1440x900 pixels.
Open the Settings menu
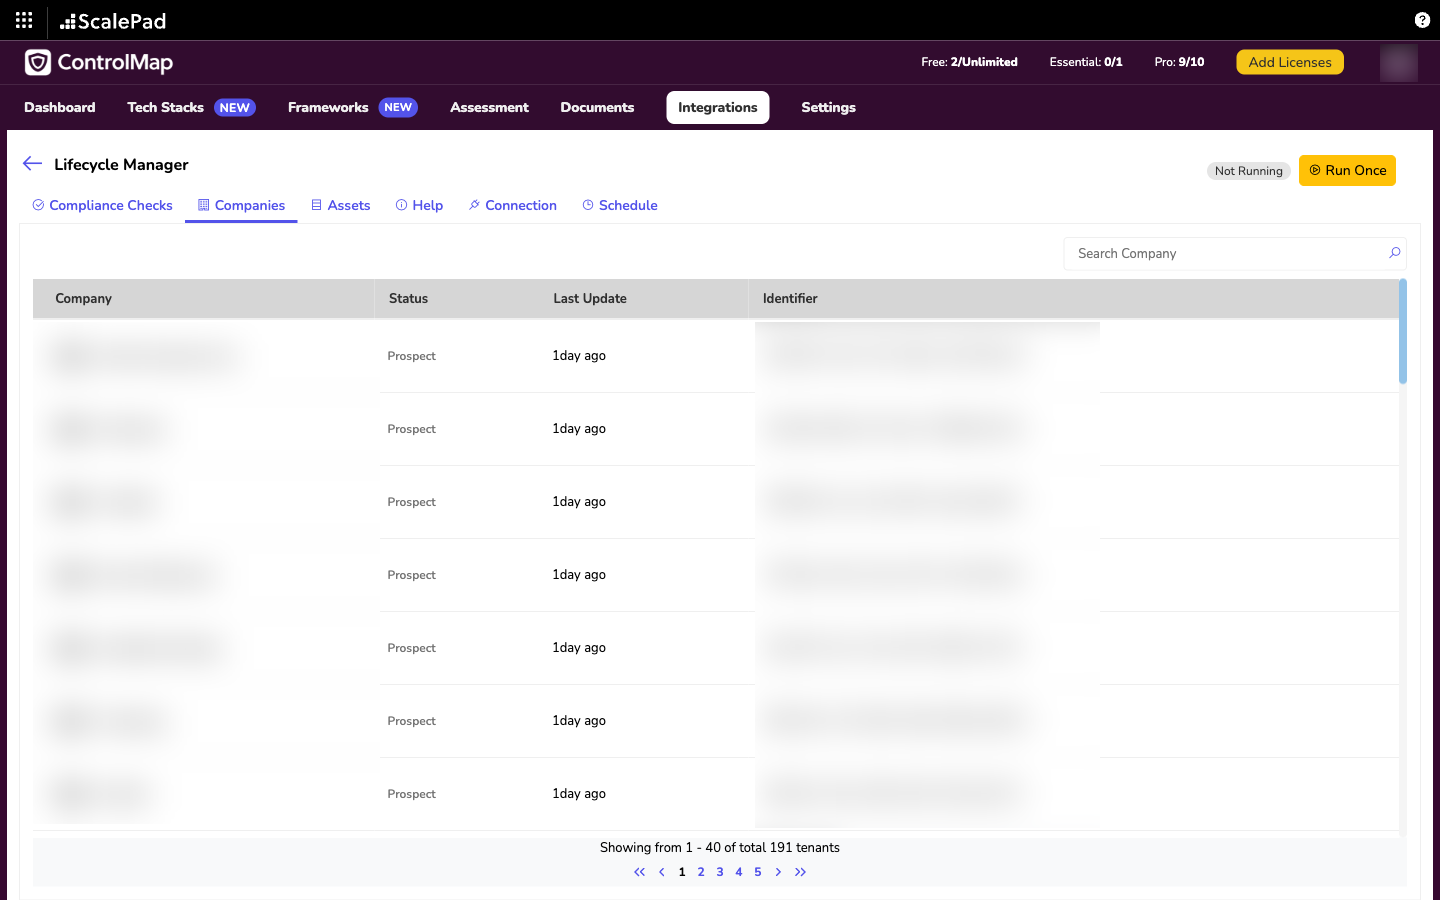[828, 107]
